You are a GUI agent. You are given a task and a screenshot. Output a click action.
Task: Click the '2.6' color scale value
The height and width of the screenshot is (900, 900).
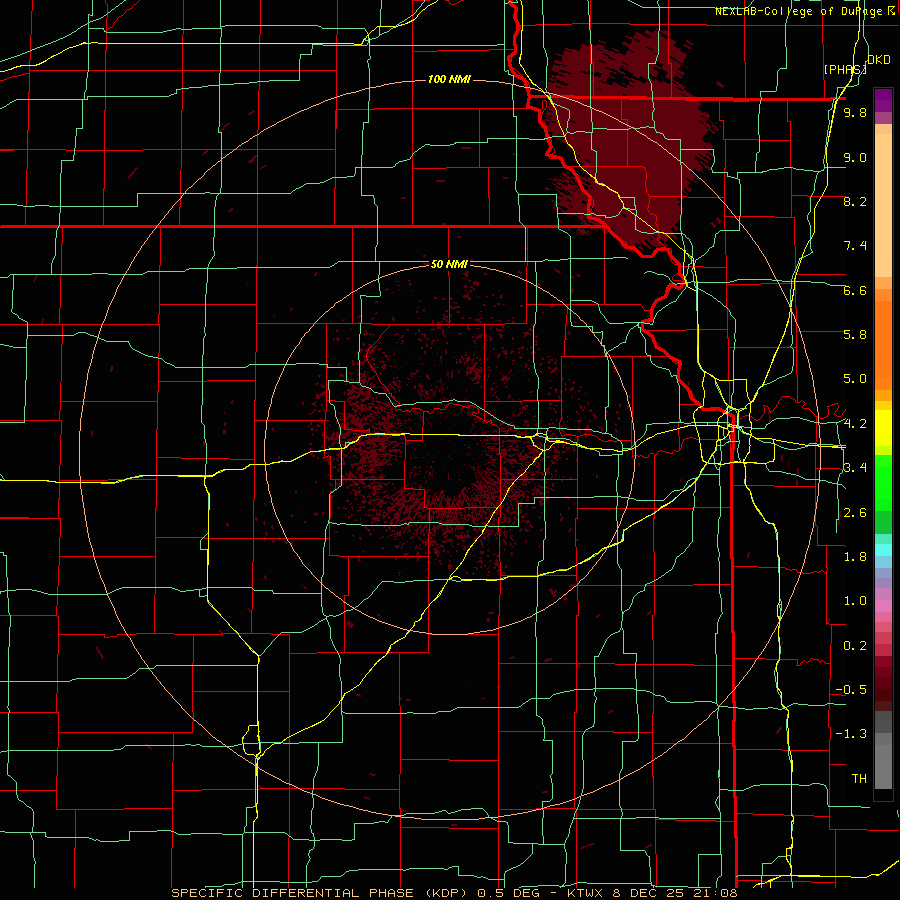coord(855,513)
